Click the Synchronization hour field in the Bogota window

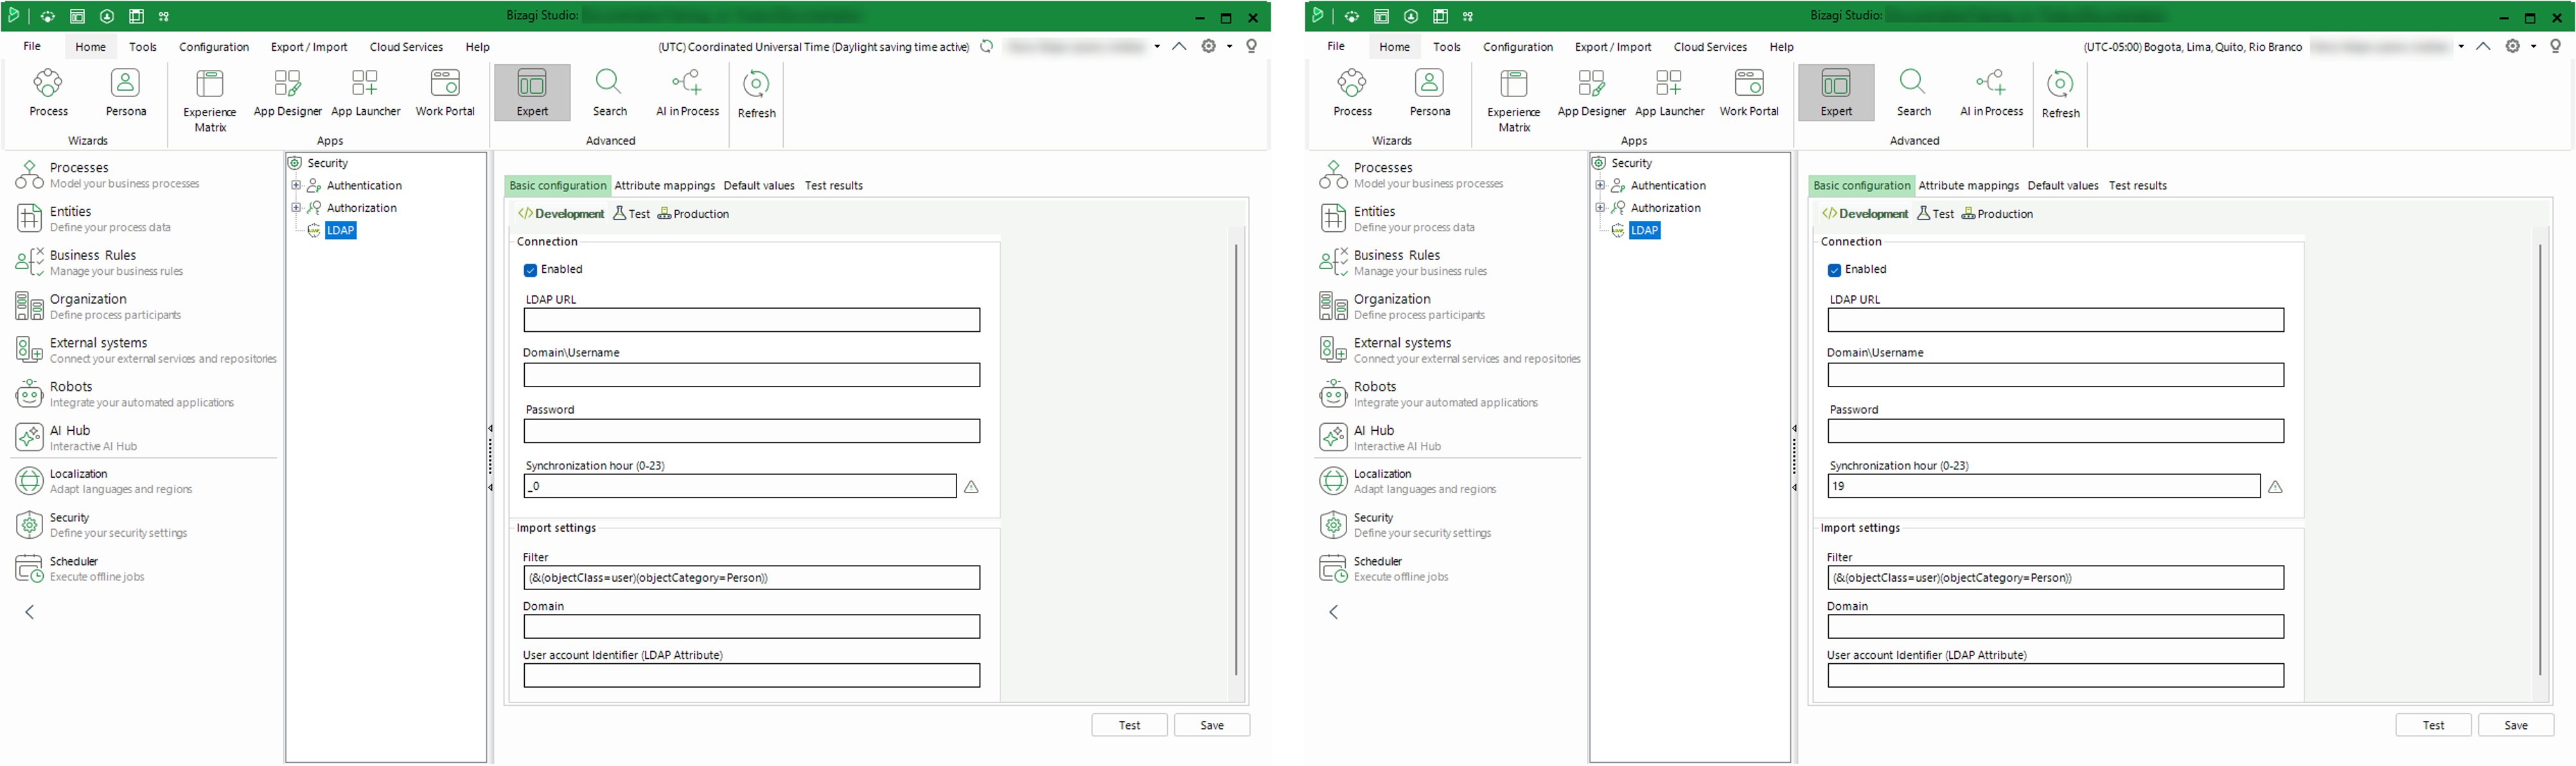2044,486
